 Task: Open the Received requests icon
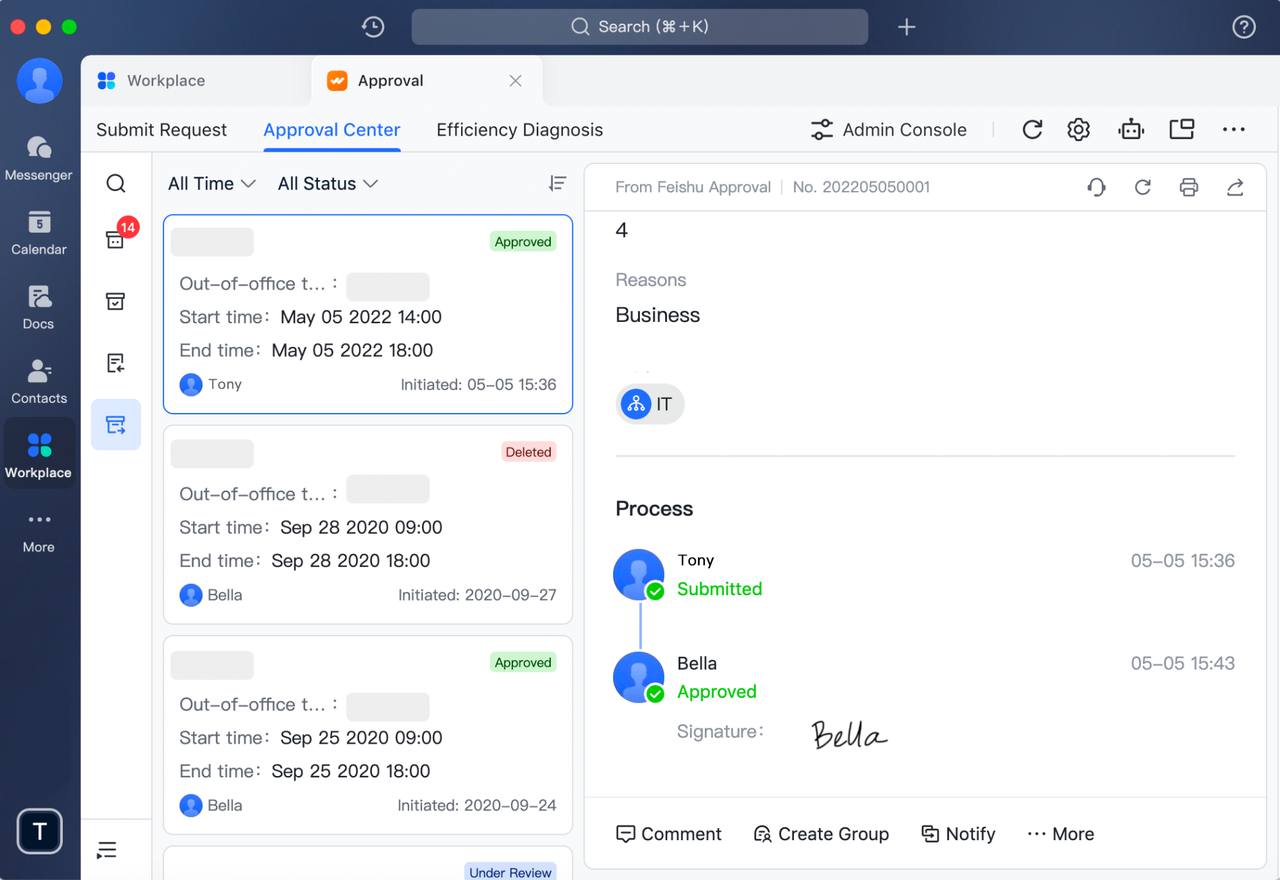tap(116, 363)
